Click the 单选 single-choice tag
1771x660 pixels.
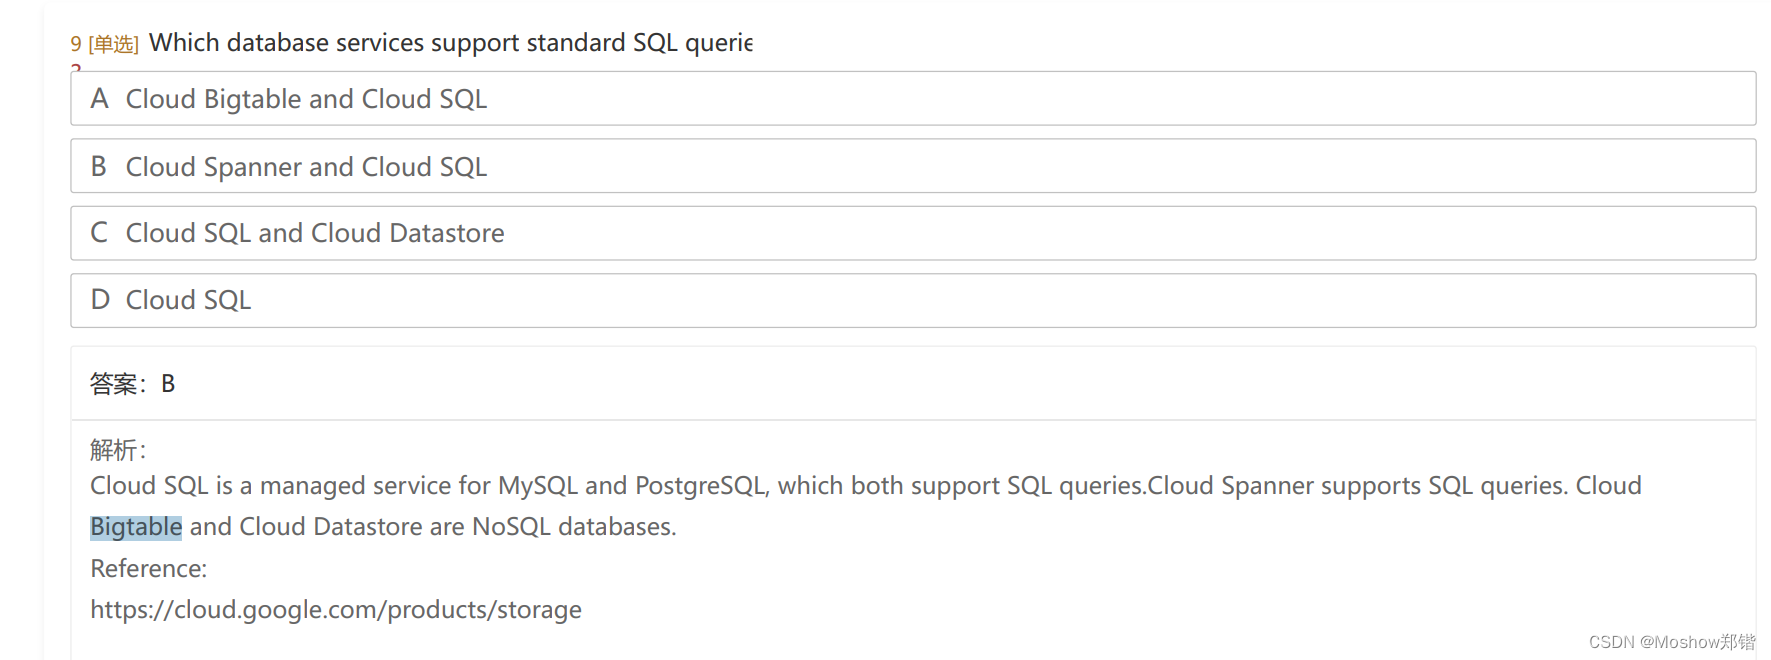(x=113, y=44)
